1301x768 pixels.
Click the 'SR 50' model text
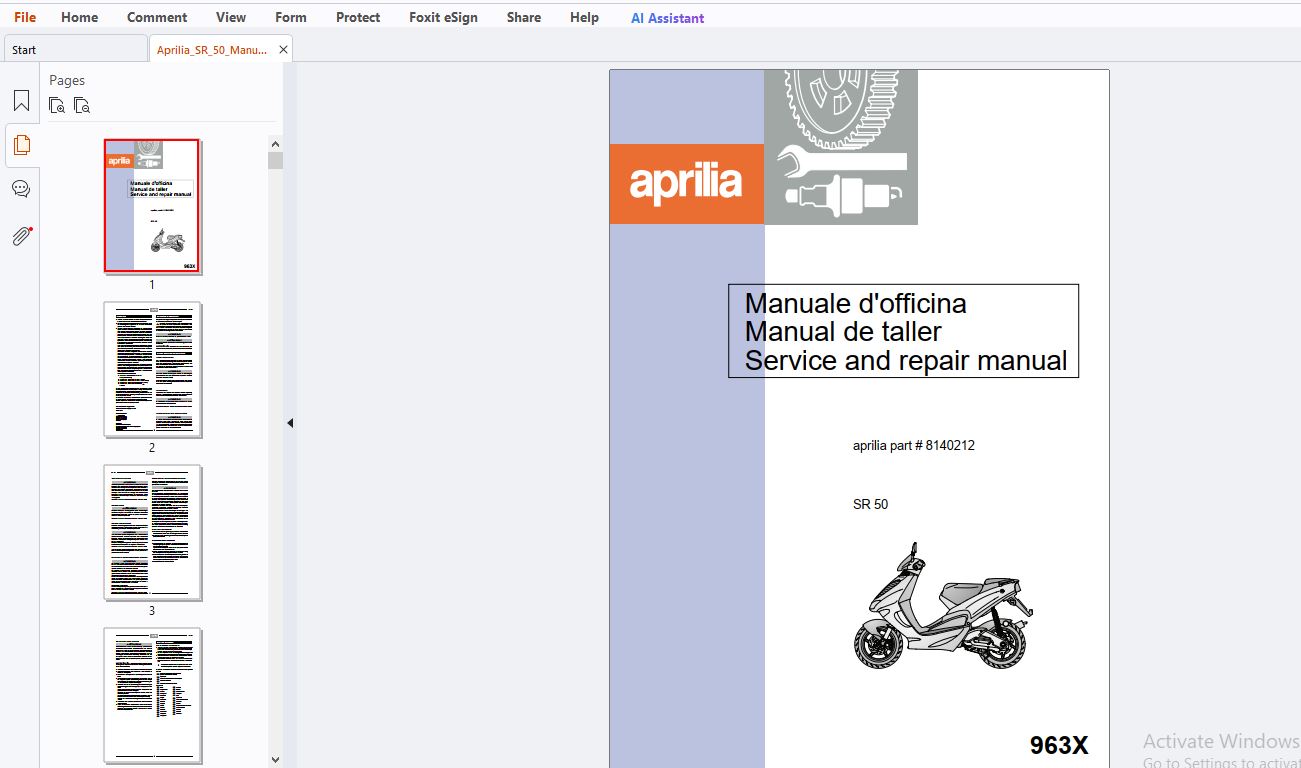pos(870,504)
